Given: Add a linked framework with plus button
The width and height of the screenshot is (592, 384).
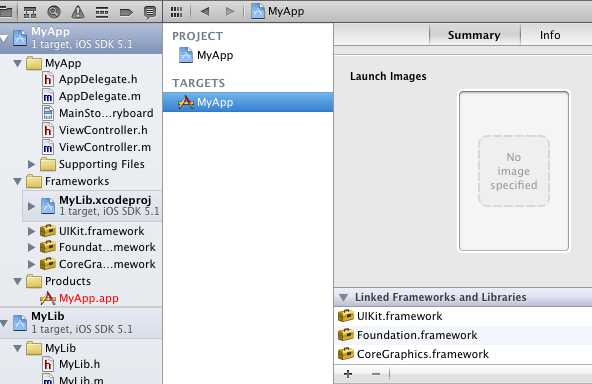Looking at the screenshot, I should (348, 374).
